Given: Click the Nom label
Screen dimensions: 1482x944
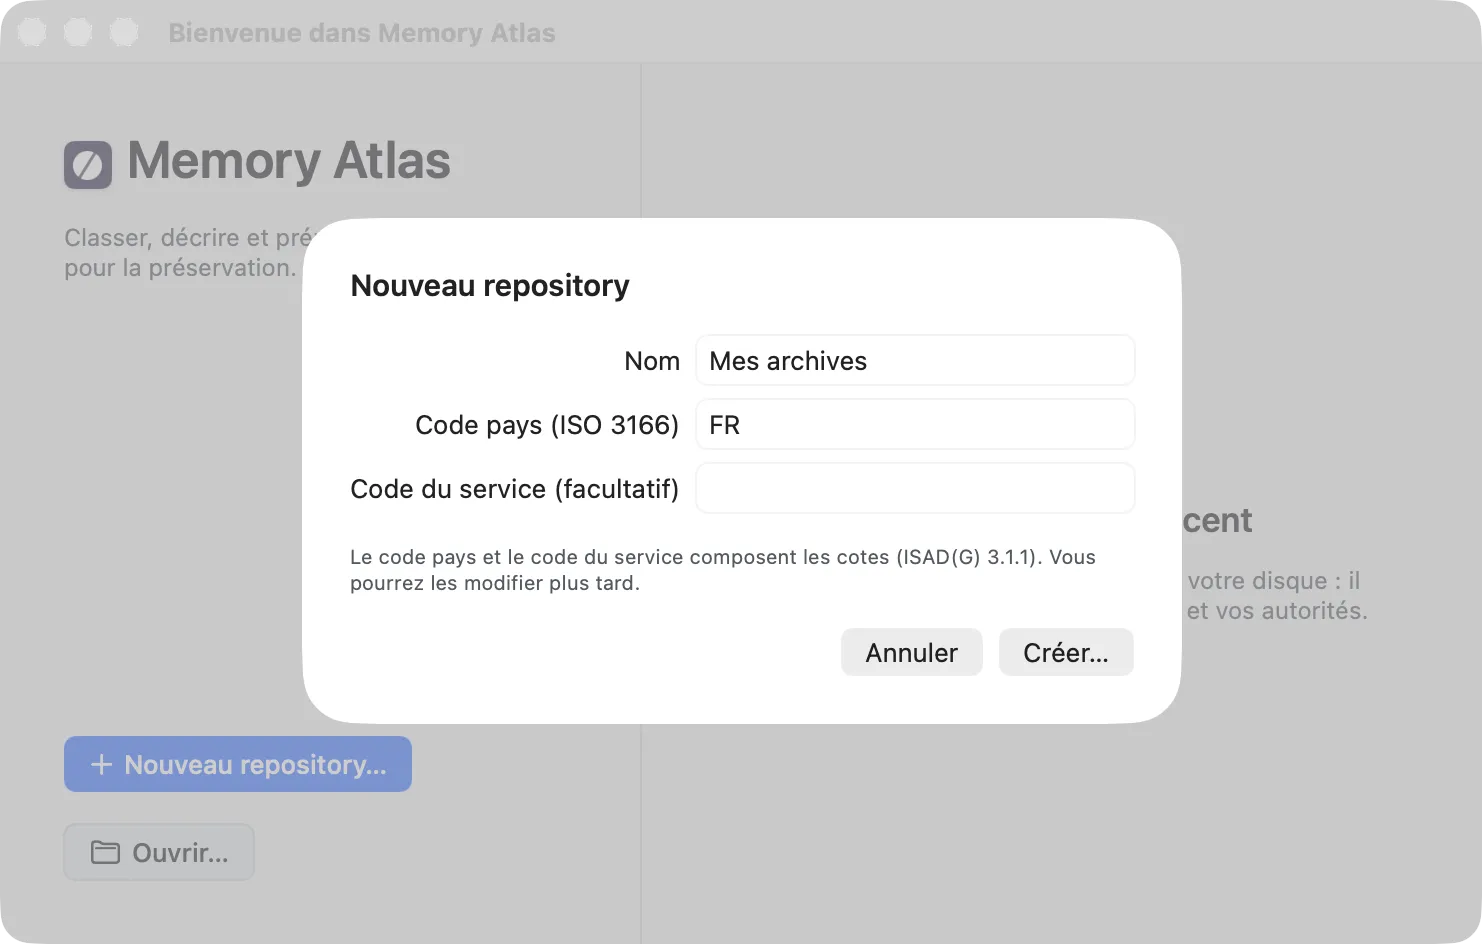Looking at the screenshot, I should [652, 361].
